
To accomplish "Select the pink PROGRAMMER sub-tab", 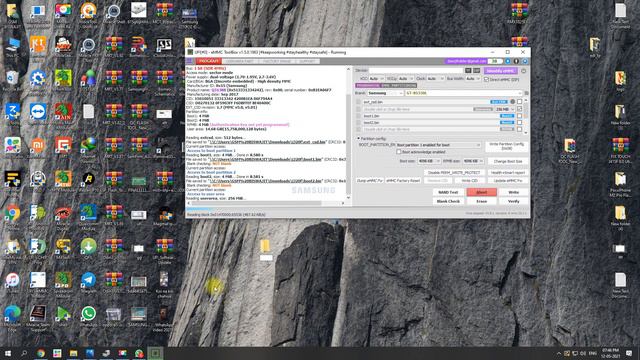I will coord(367,86).
